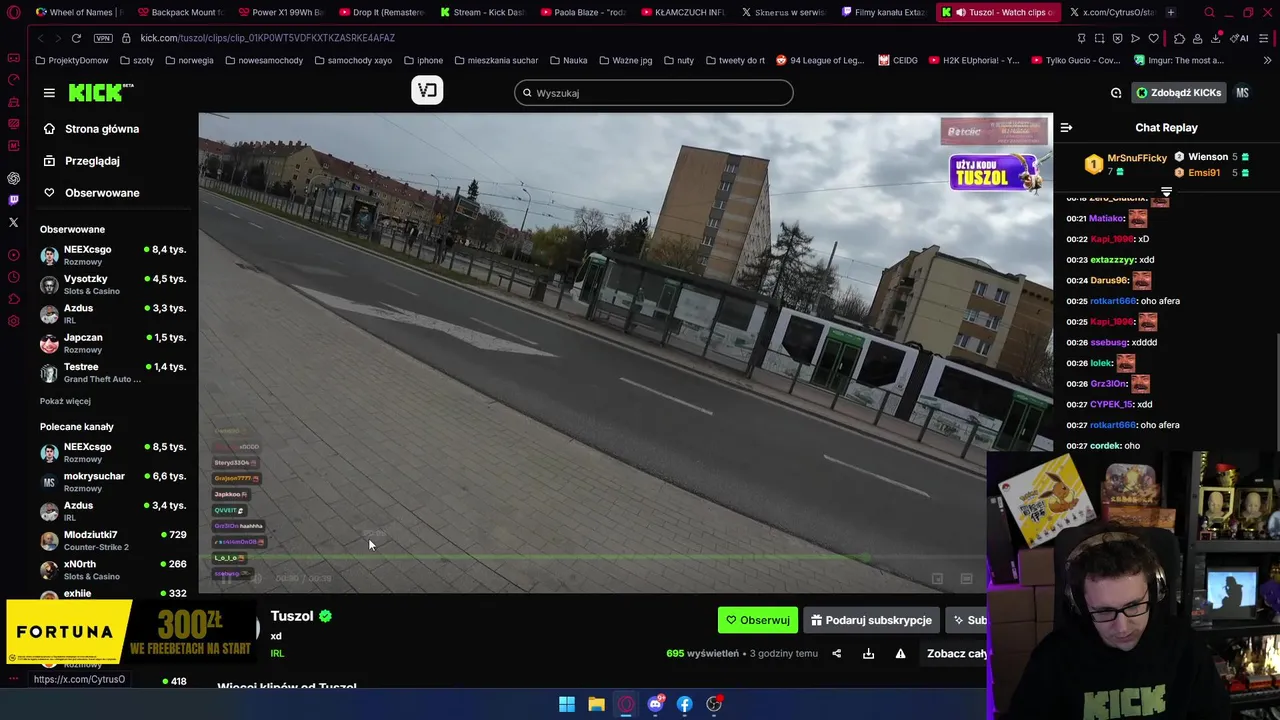1280x720 pixels.
Task: Open the Testree followed channel
Action: click(113, 372)
